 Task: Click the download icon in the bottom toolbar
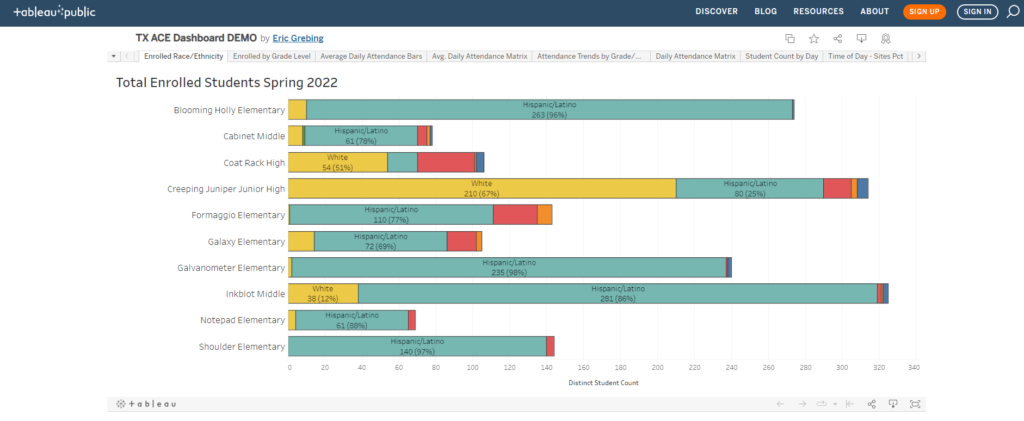893,403
